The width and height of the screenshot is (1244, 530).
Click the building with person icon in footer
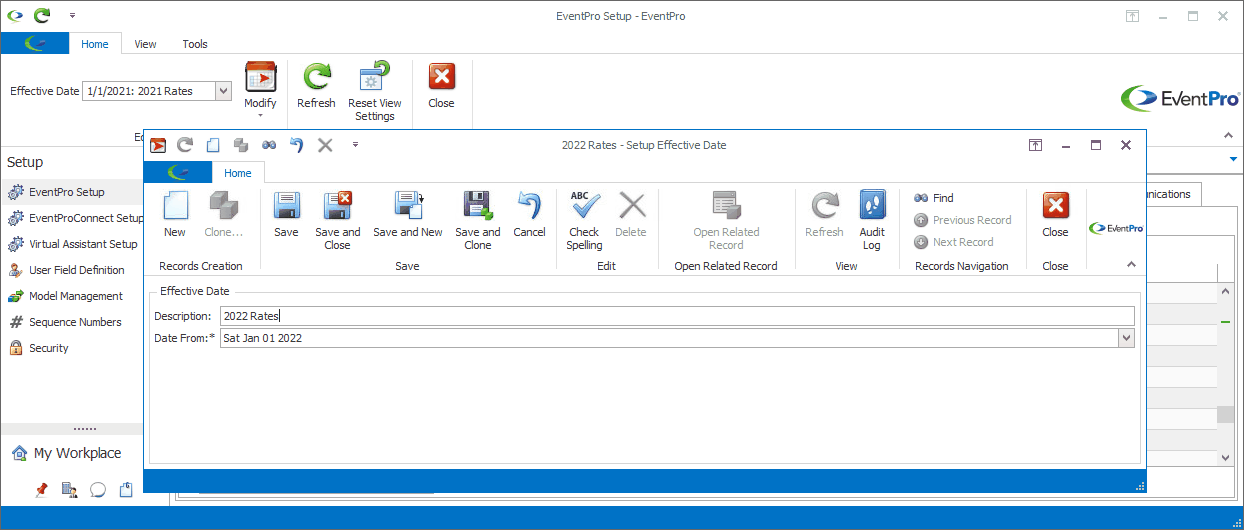click(x=69, y=490)
